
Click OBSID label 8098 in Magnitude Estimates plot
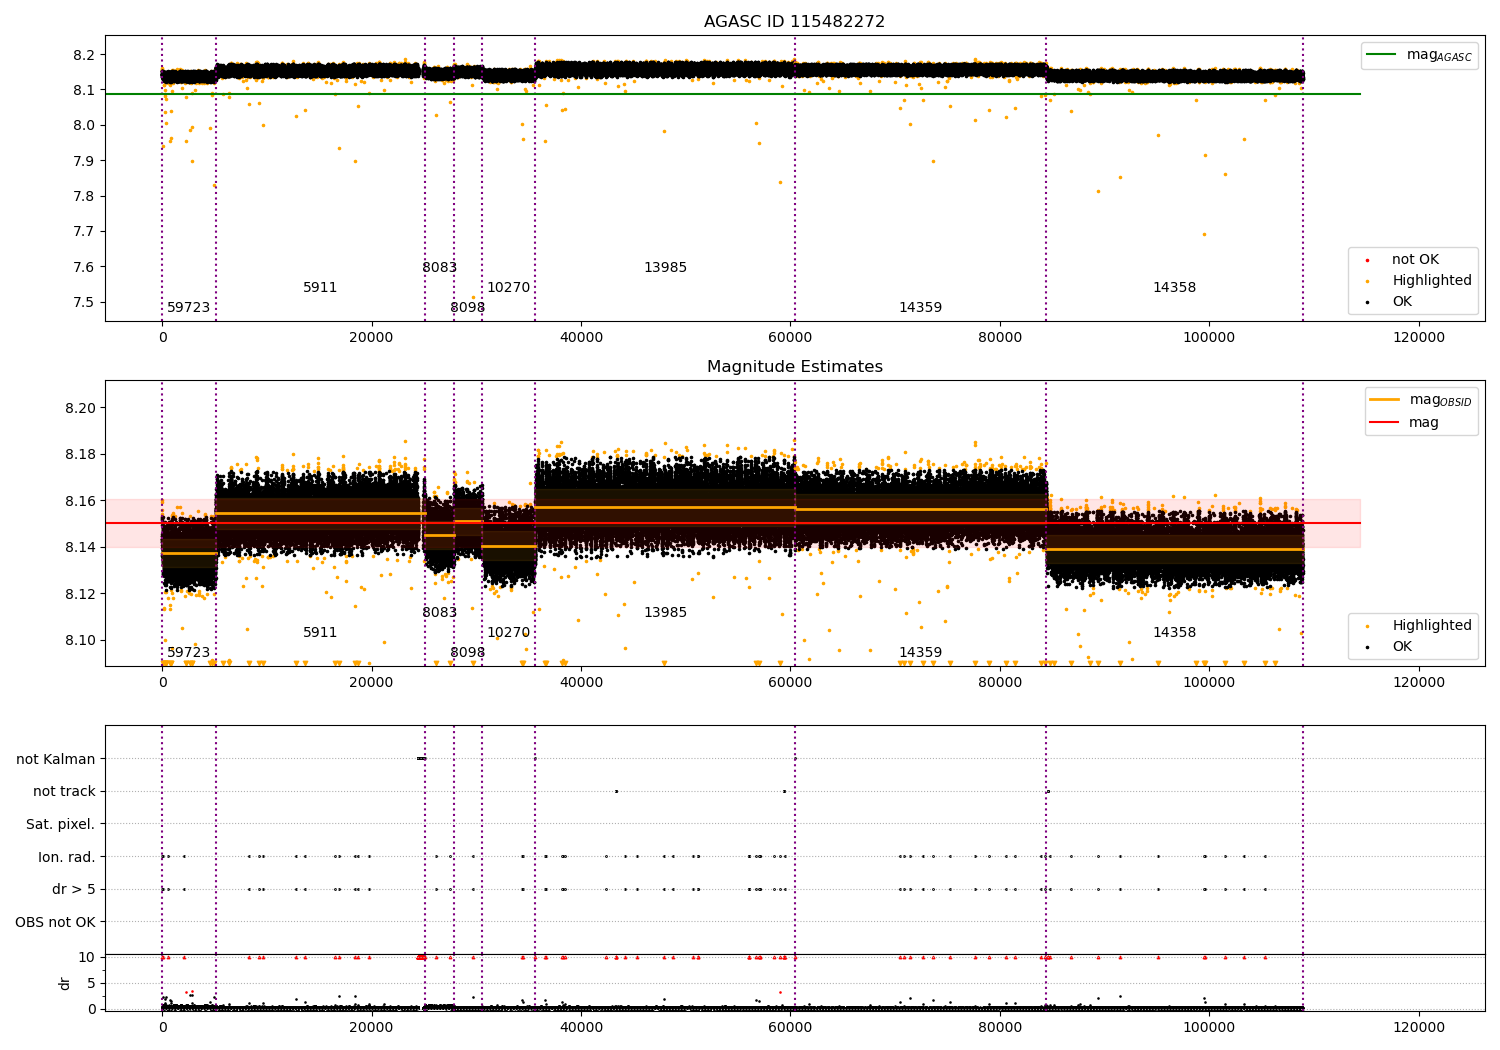[467, 653]
